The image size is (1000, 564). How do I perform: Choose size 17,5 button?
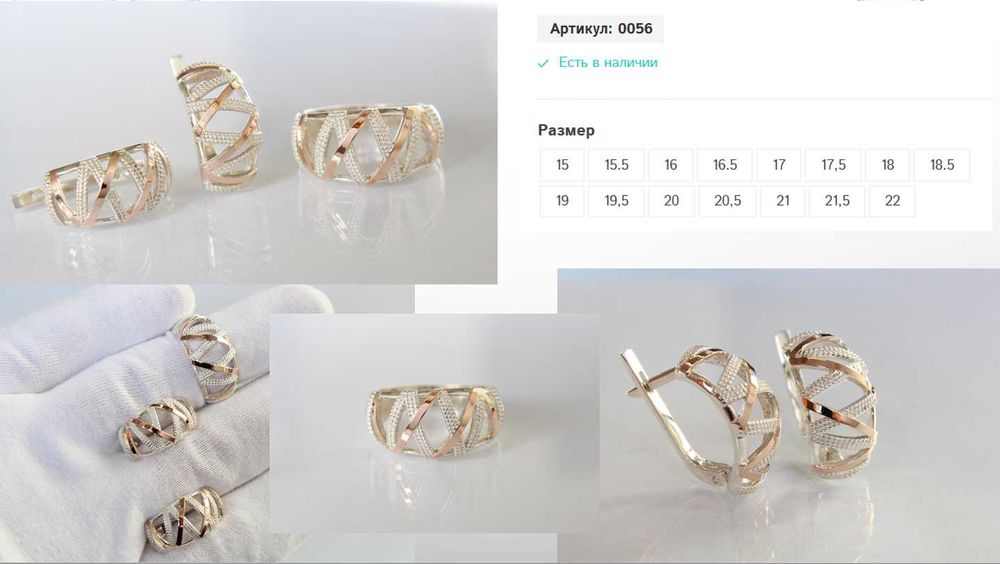[x=833, y=165]
